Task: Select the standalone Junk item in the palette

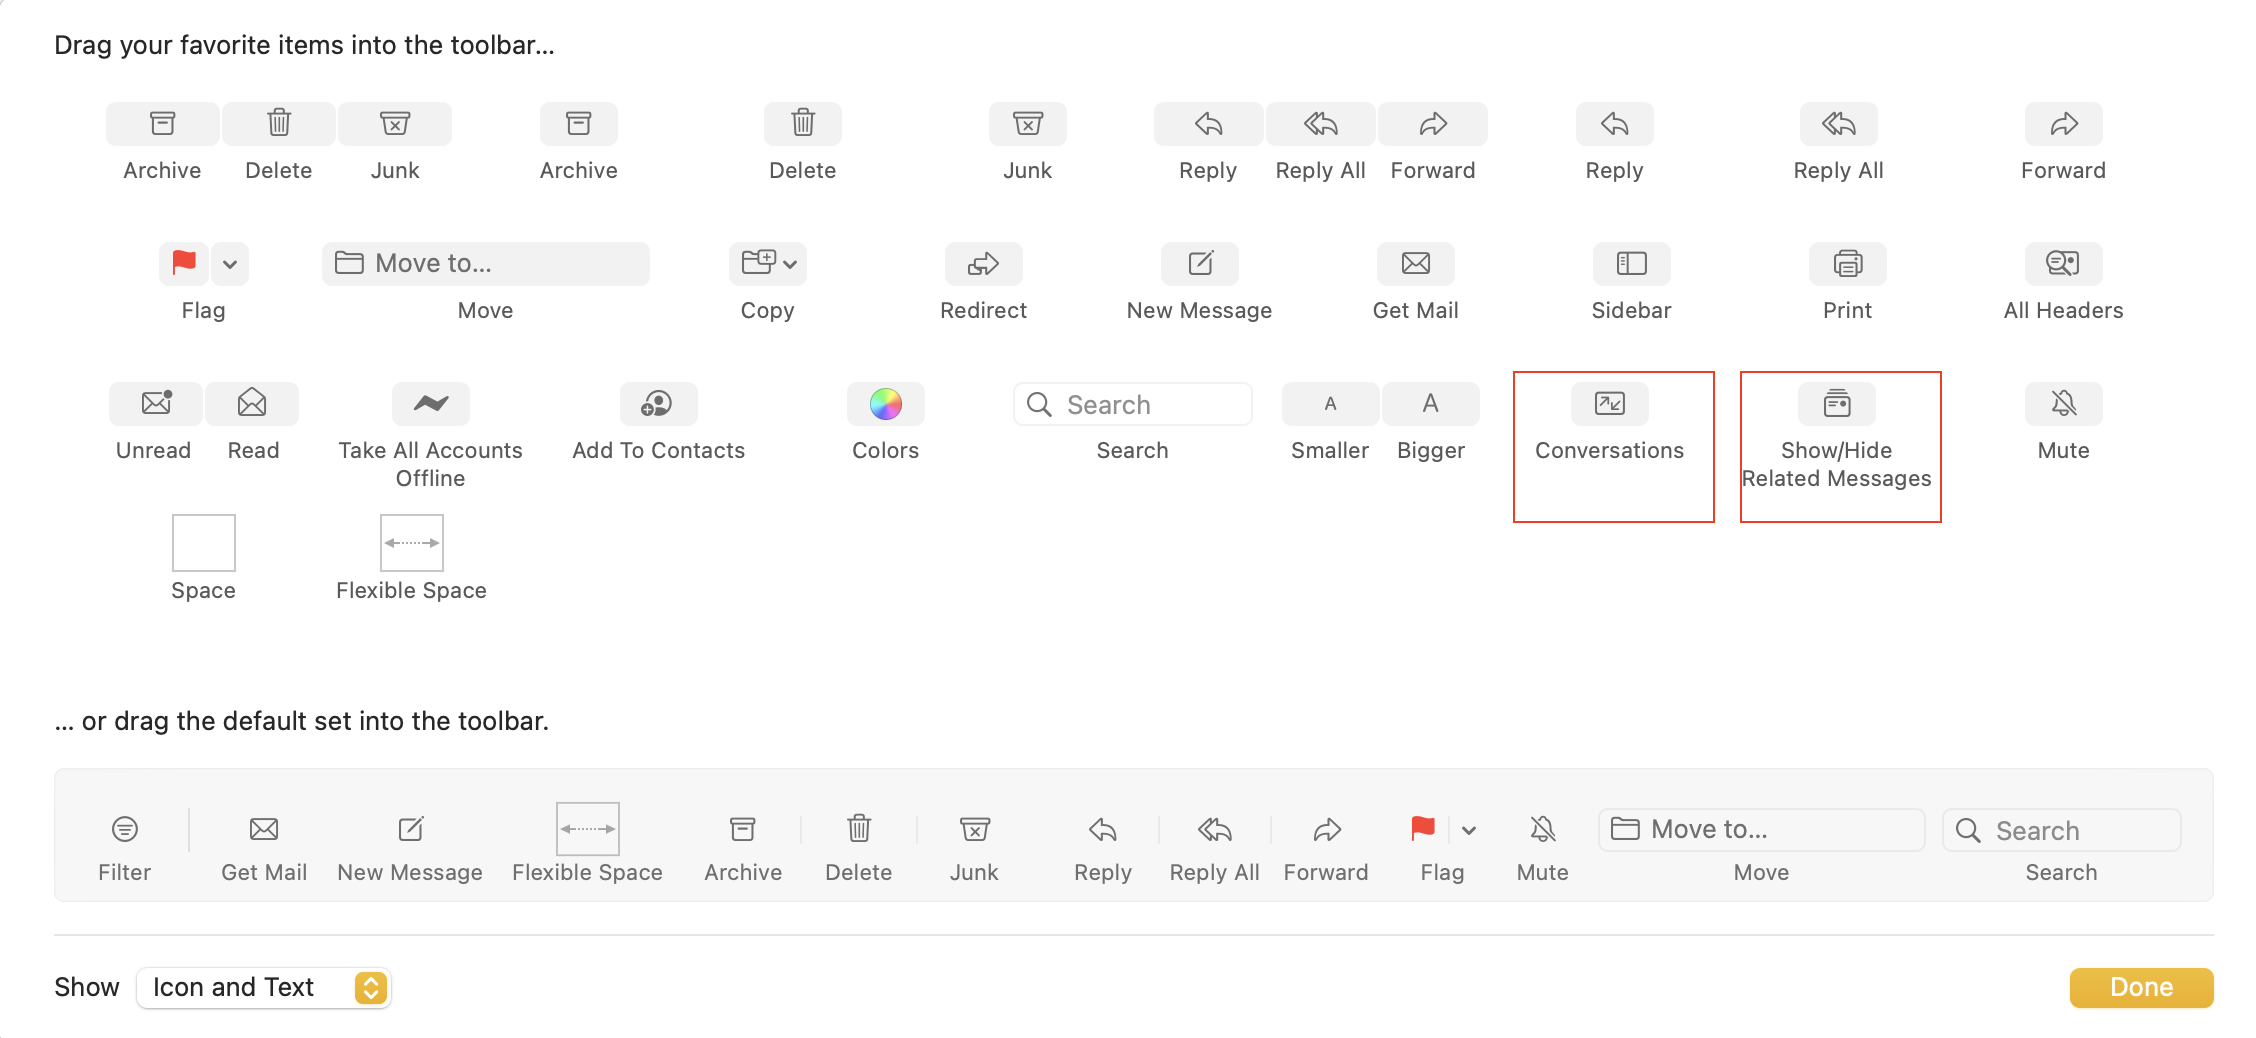Action: coord(1028,124)
